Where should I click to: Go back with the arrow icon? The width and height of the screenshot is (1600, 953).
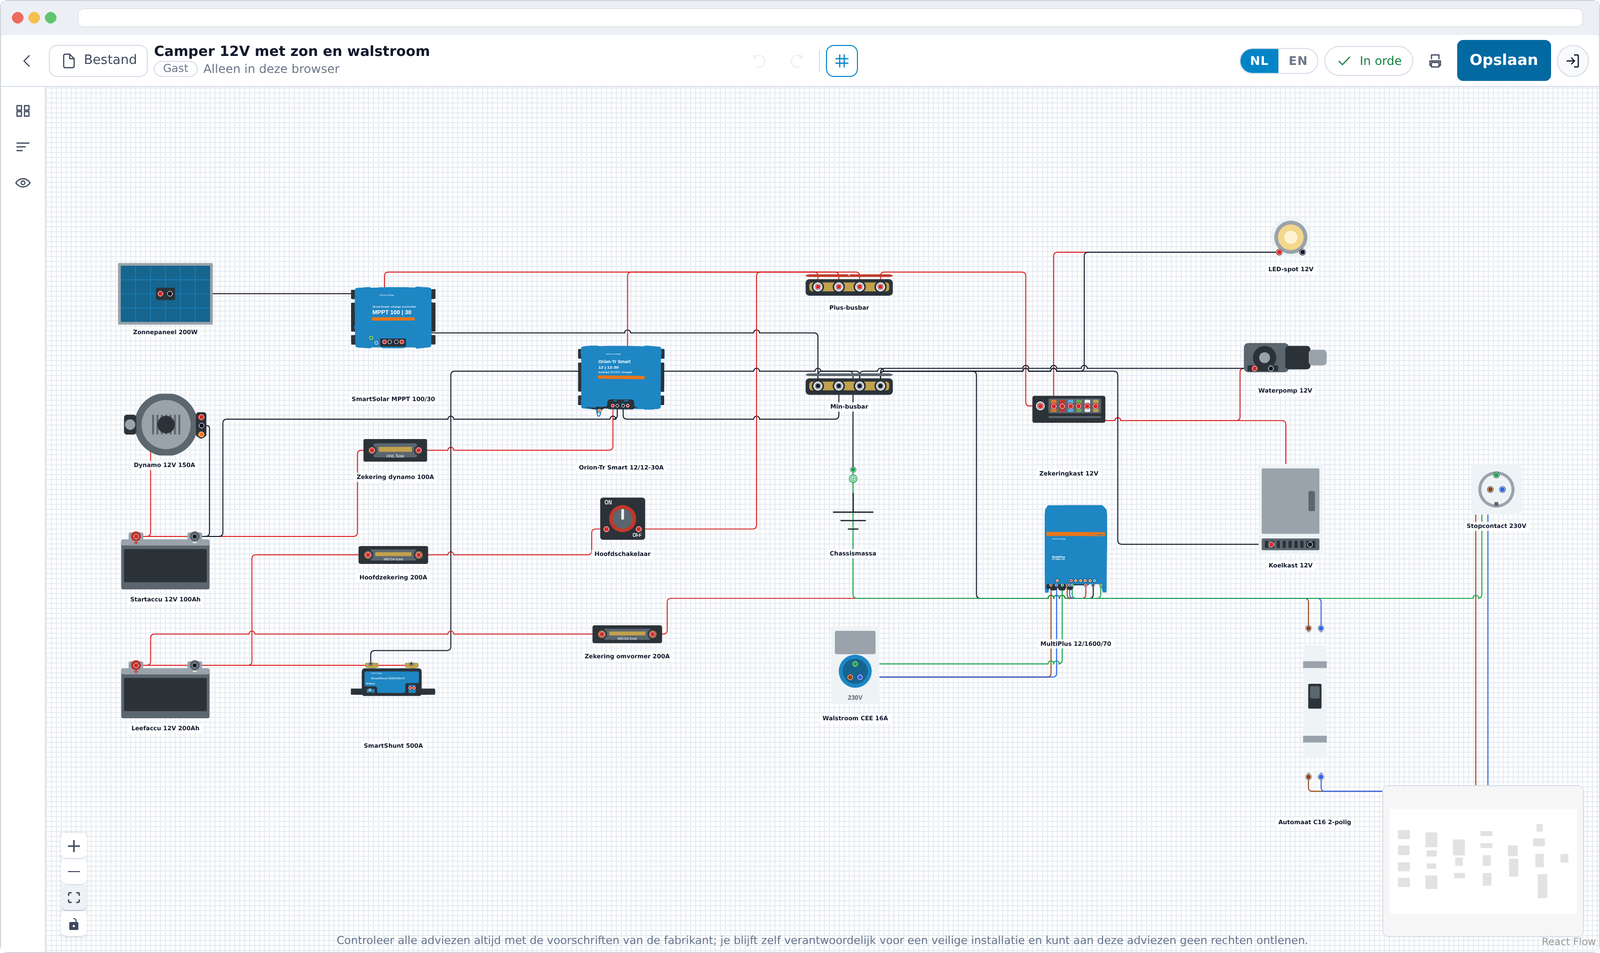27,61
